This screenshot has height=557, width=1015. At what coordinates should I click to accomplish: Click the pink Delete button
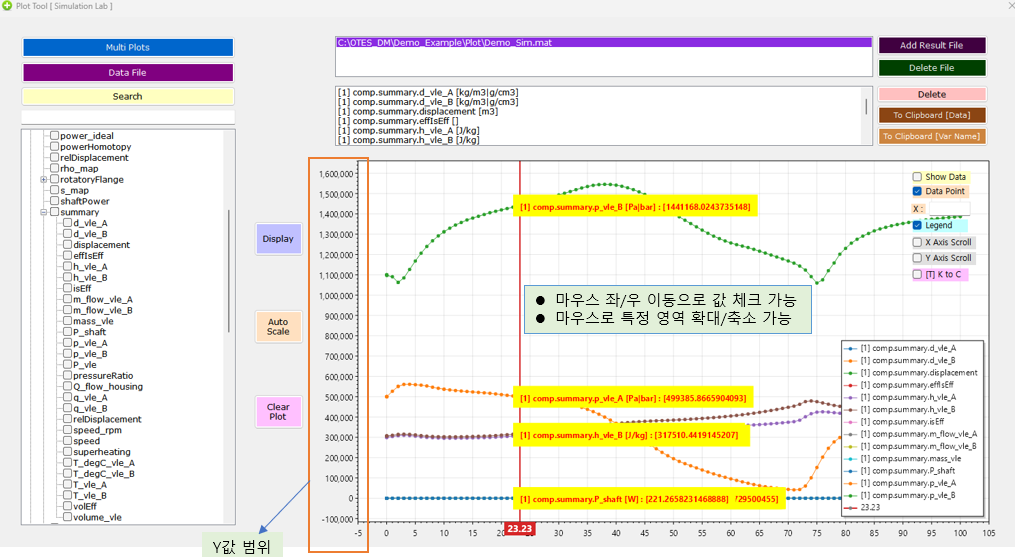pyautogui.click(x=931, y=95)
